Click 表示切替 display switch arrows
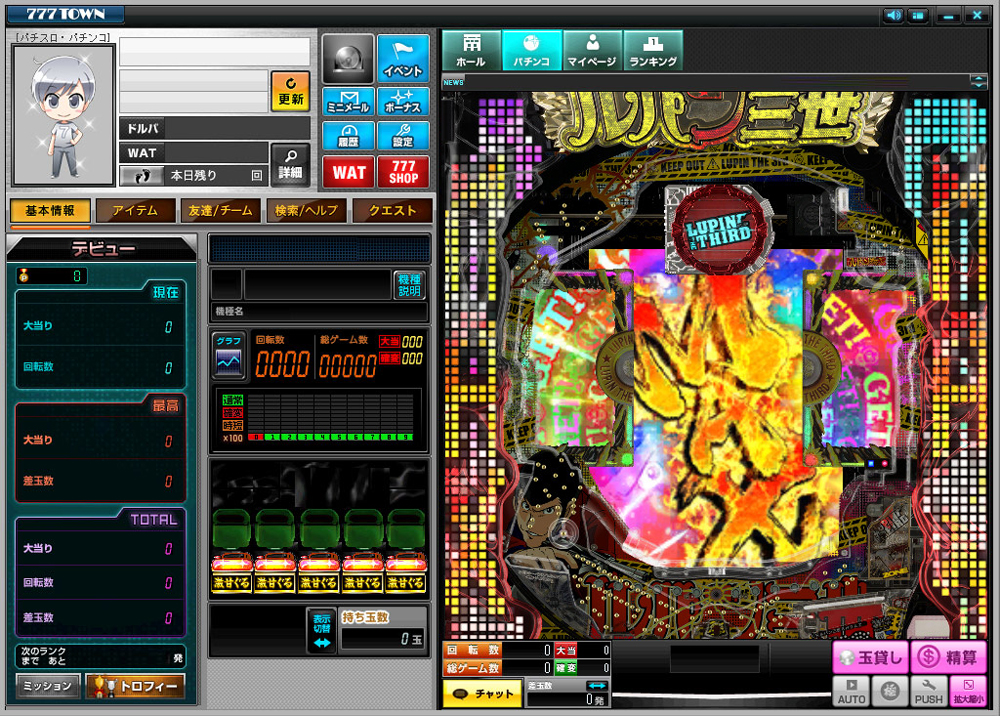 (322, 631)
